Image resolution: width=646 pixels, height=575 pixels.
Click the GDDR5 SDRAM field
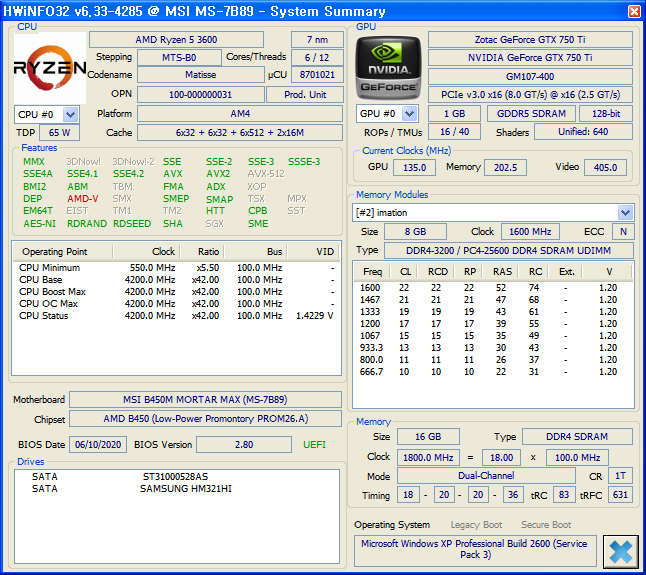coord(531,114)
